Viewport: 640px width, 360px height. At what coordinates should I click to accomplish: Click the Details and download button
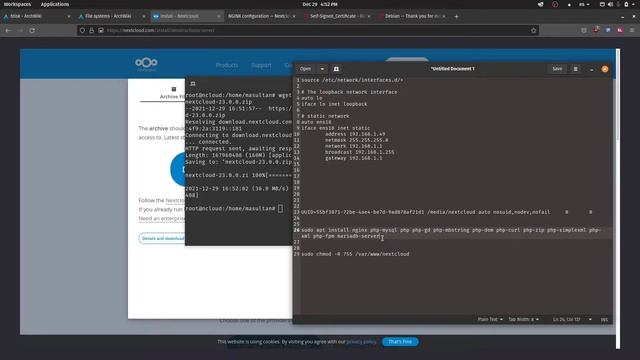163,238
